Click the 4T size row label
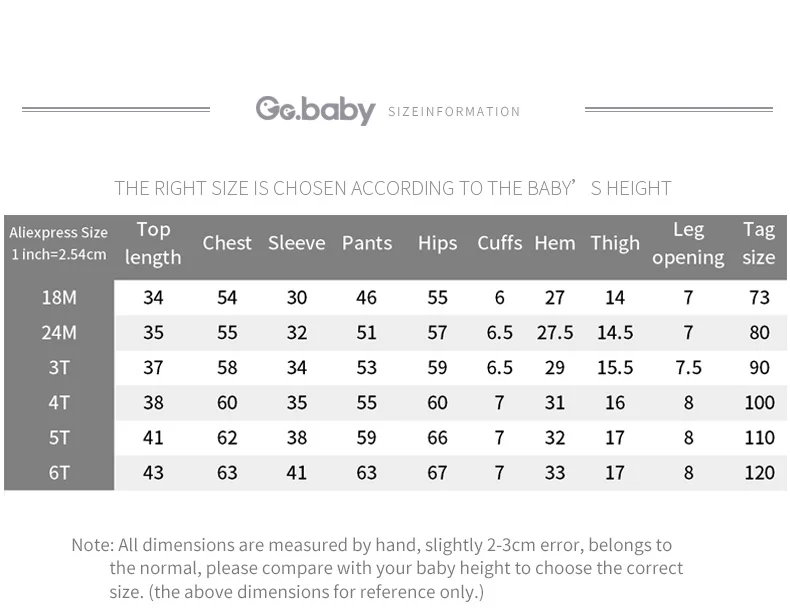This screenshot has height=615, width=790. pyautogui.click(x=59, y=403)
